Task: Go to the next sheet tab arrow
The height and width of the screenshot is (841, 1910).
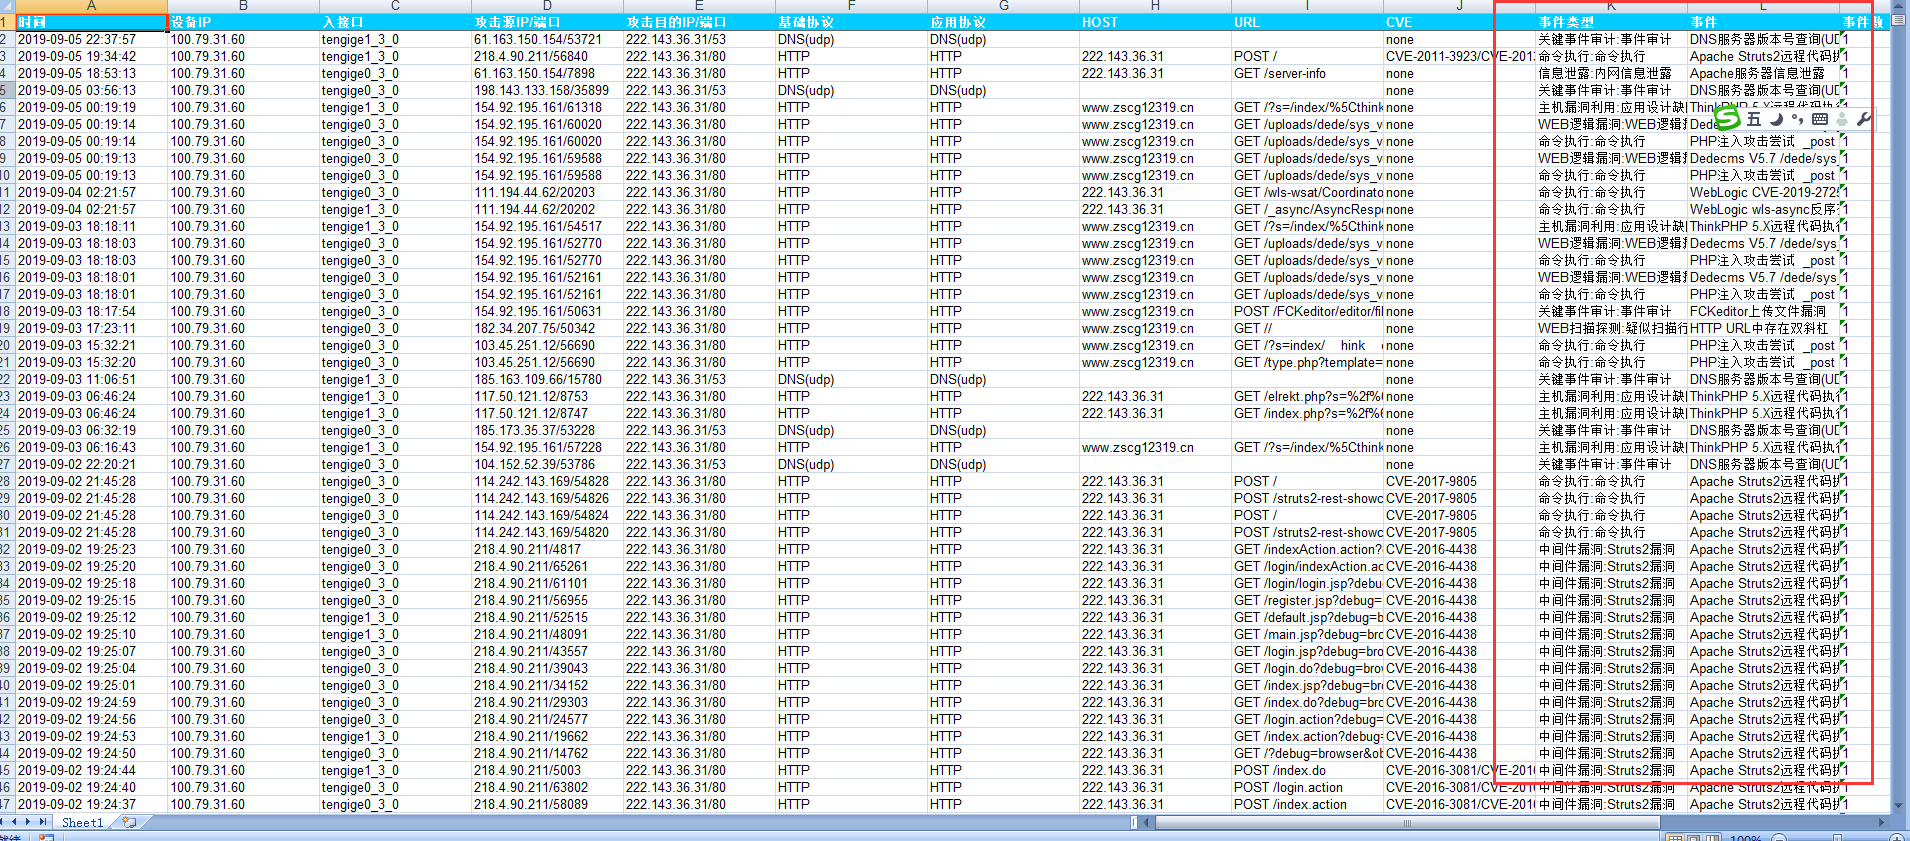Action: click(28, 822)
